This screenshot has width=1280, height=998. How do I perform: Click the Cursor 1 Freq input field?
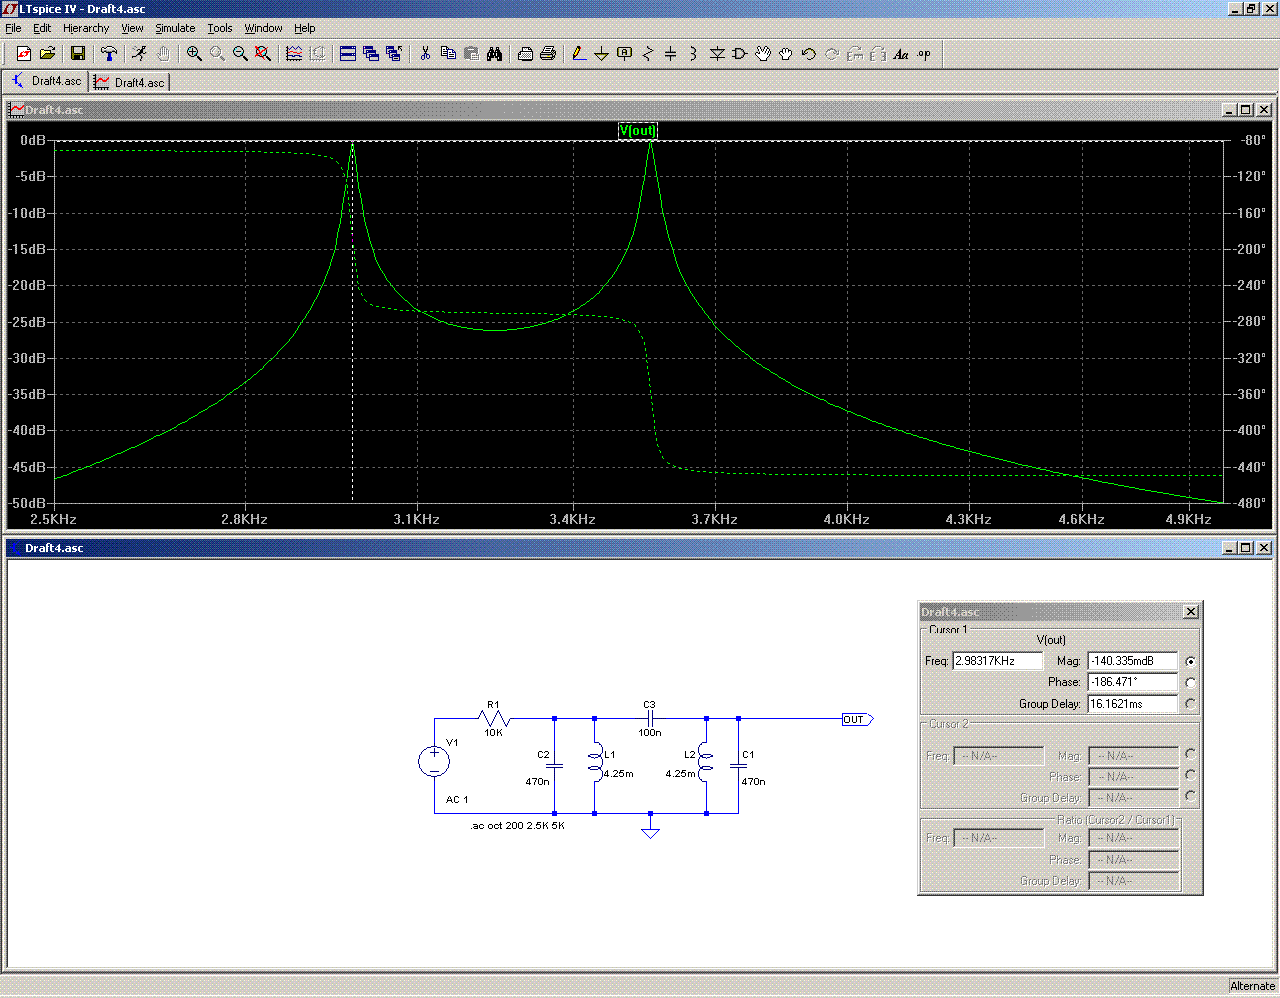pos(997,661)
